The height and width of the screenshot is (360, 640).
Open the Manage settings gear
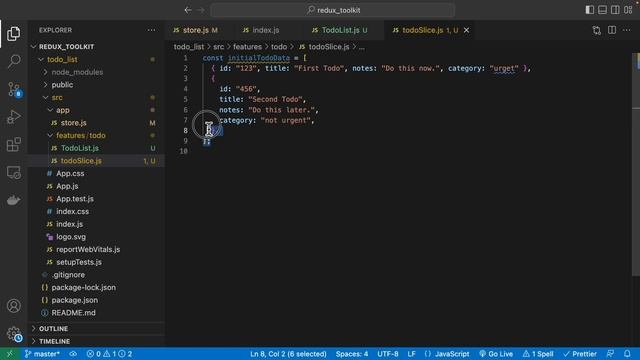click(x=13, y=333)
